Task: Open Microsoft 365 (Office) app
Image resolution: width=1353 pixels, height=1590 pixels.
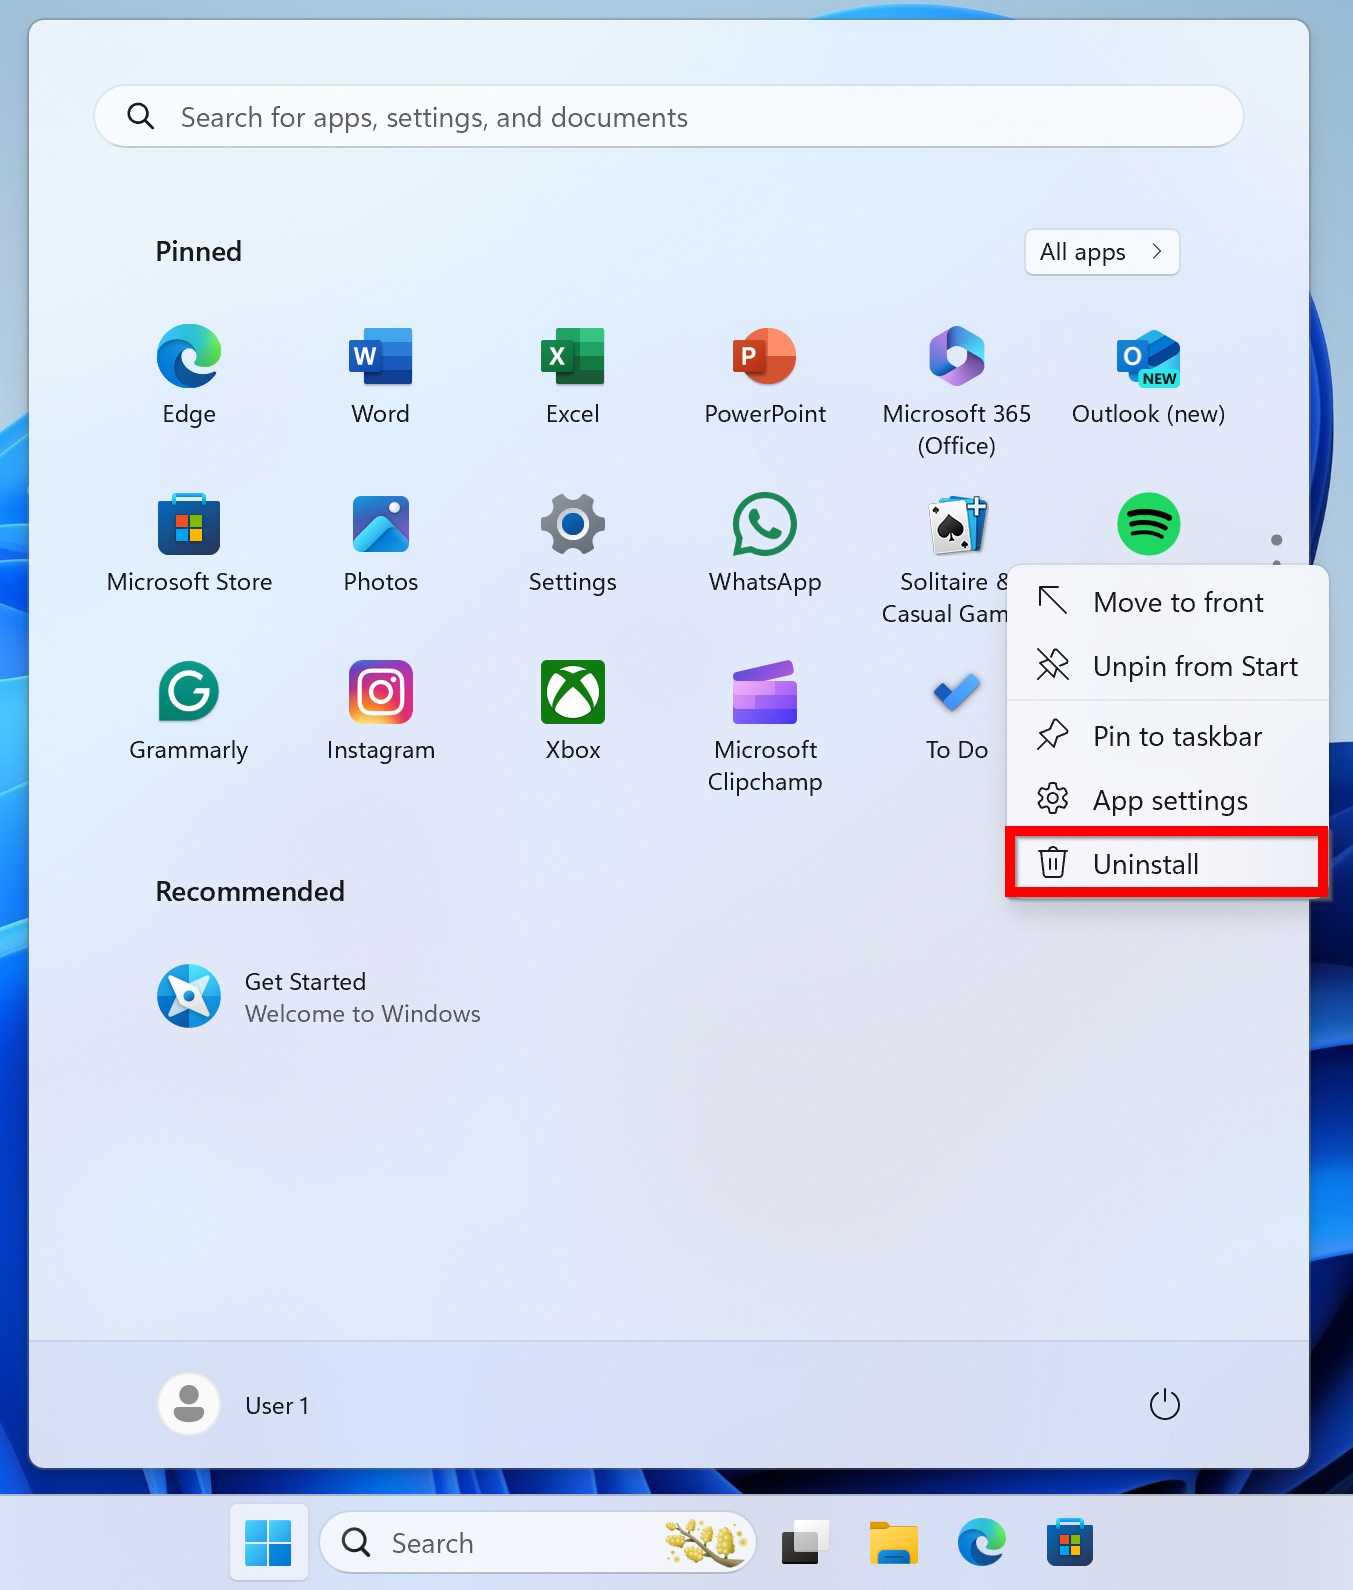Action: point(957,390)
